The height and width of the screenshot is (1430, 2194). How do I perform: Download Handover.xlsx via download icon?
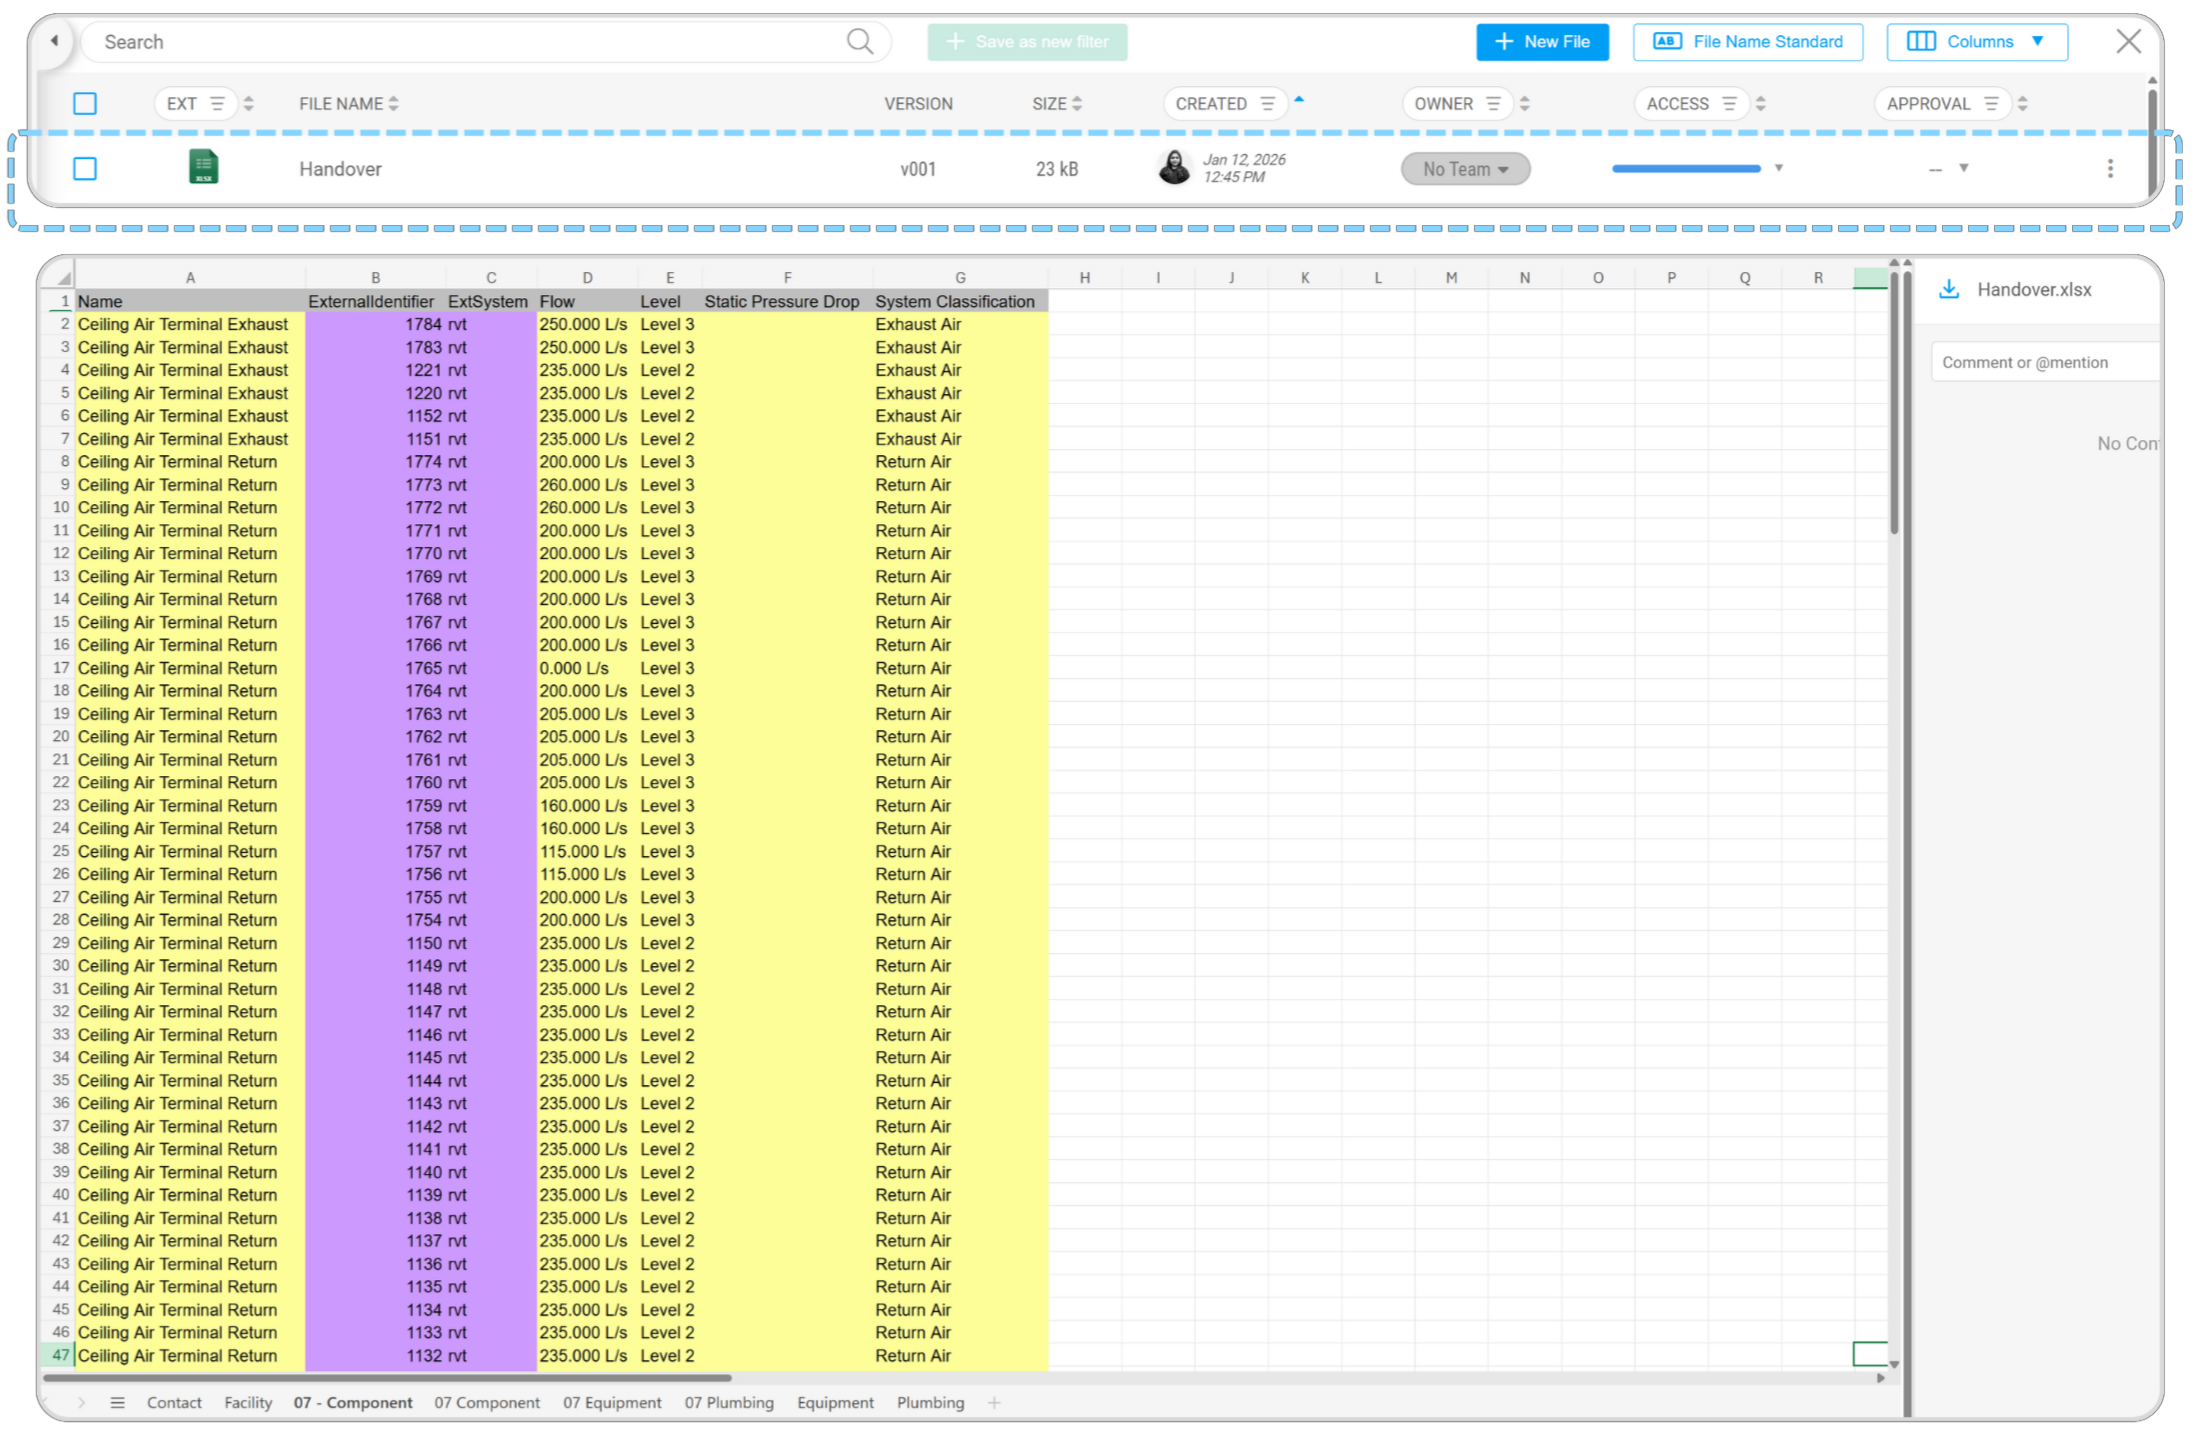(1948, 290)
